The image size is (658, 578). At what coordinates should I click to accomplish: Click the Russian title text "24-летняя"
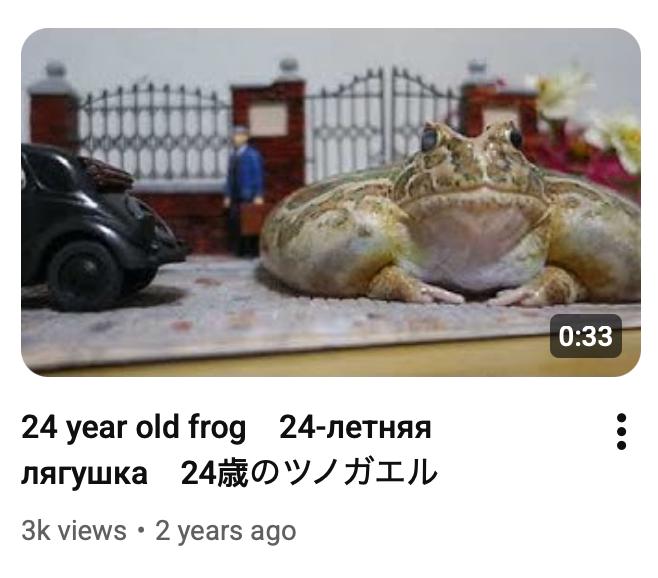pos(355,427)
